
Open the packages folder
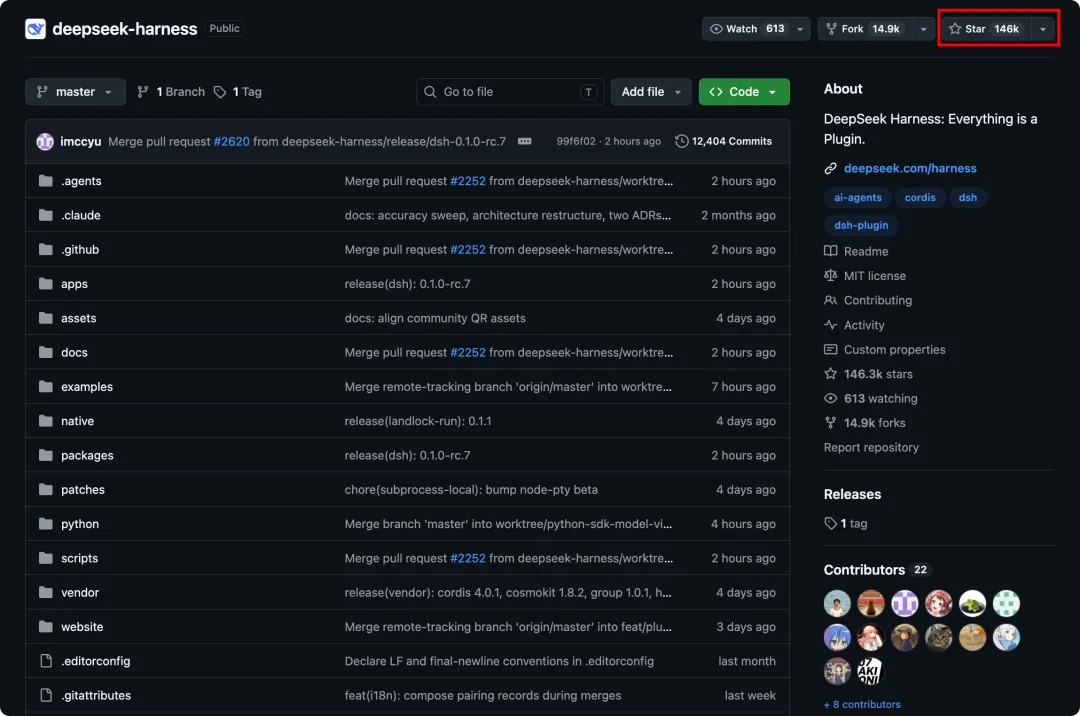pyautogui.click(x=87, y=455)
